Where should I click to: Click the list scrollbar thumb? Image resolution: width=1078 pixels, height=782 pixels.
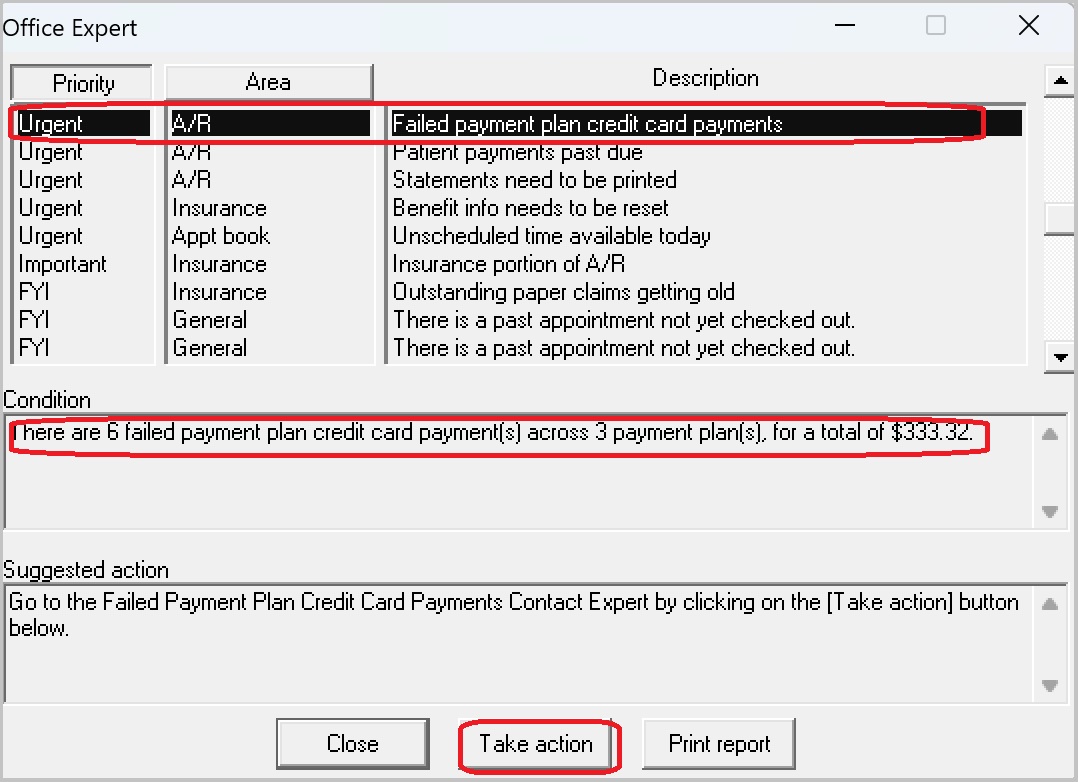[1058, 217]
